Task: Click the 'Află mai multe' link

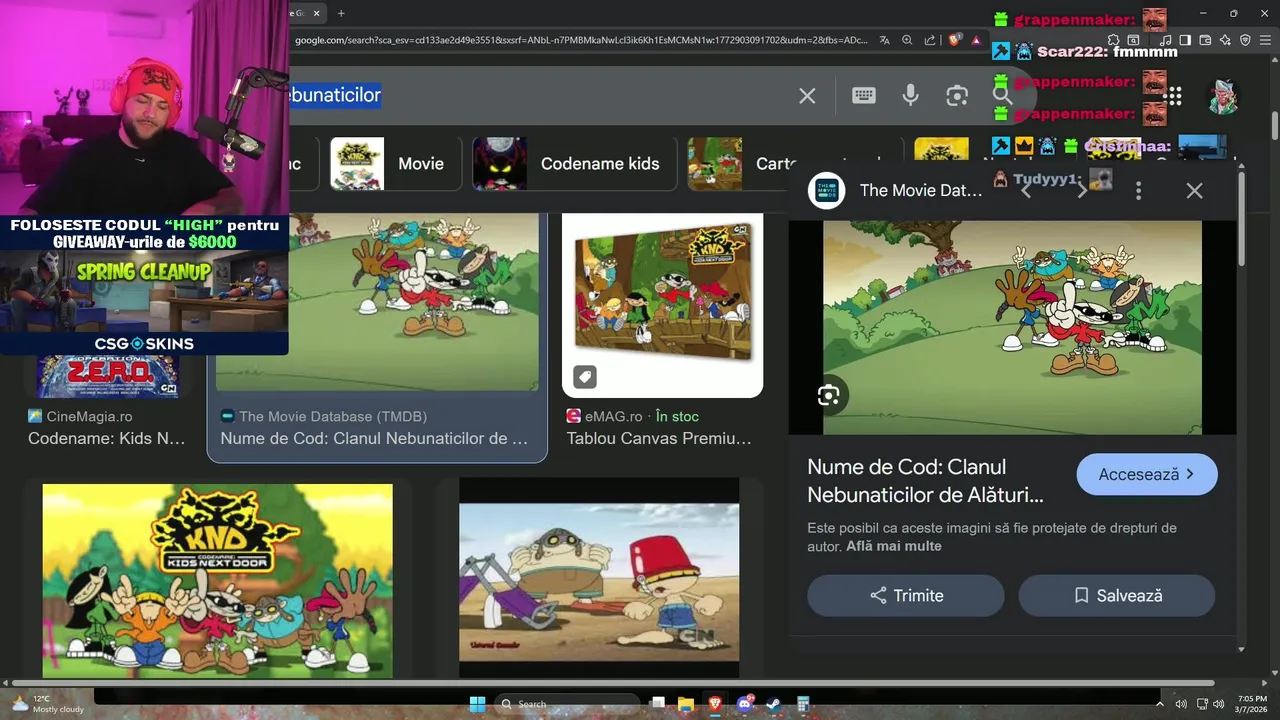Action: point(894,546)
